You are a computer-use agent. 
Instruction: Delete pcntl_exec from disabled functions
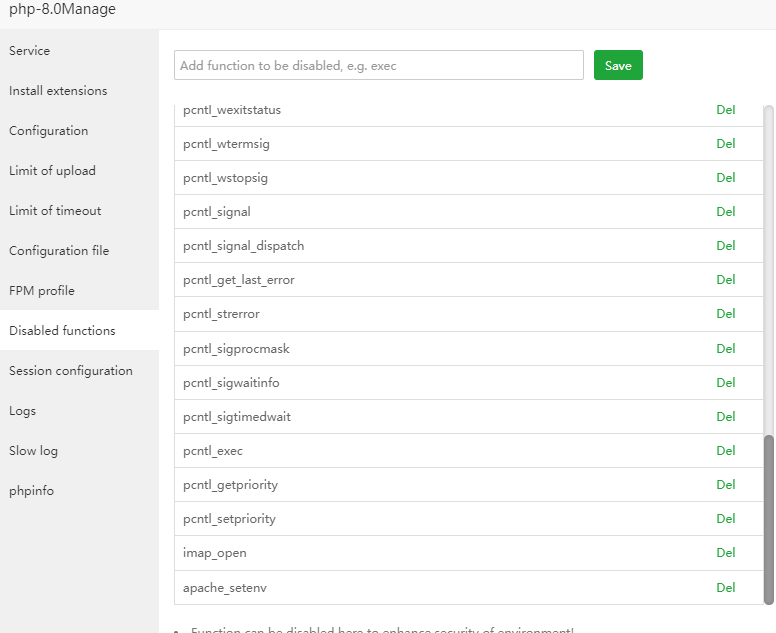725,451
